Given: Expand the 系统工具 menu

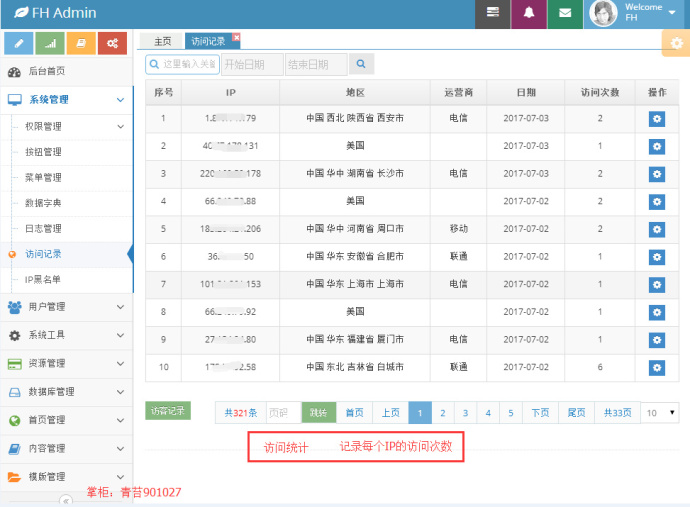Looking at the screenshot, I should (66, 336).
